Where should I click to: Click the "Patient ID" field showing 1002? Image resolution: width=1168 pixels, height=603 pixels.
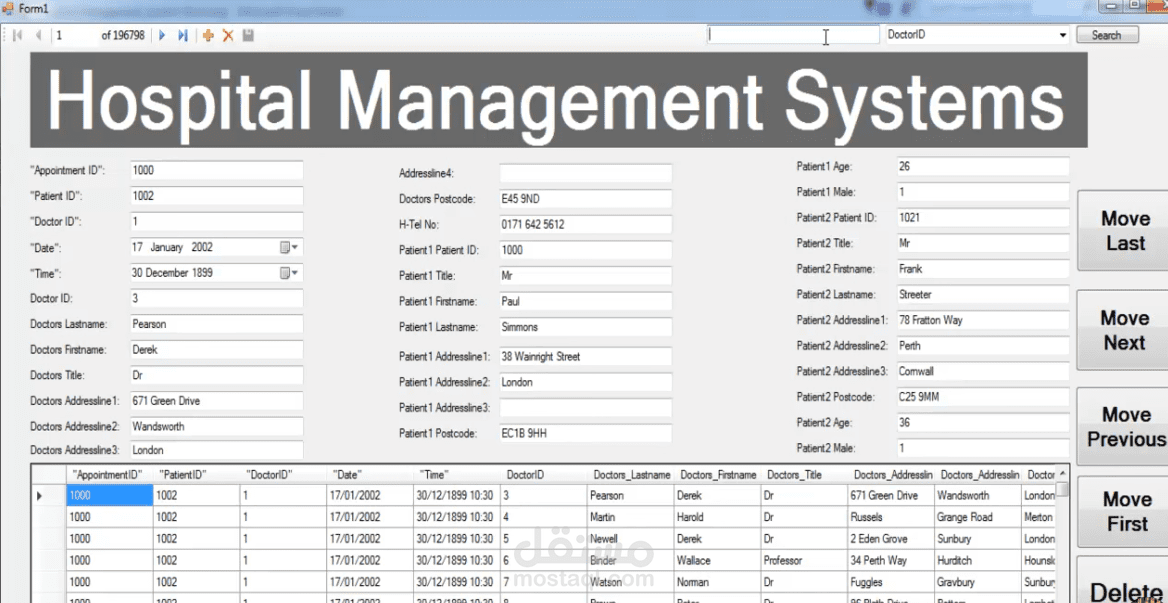(x=217, y=196)
